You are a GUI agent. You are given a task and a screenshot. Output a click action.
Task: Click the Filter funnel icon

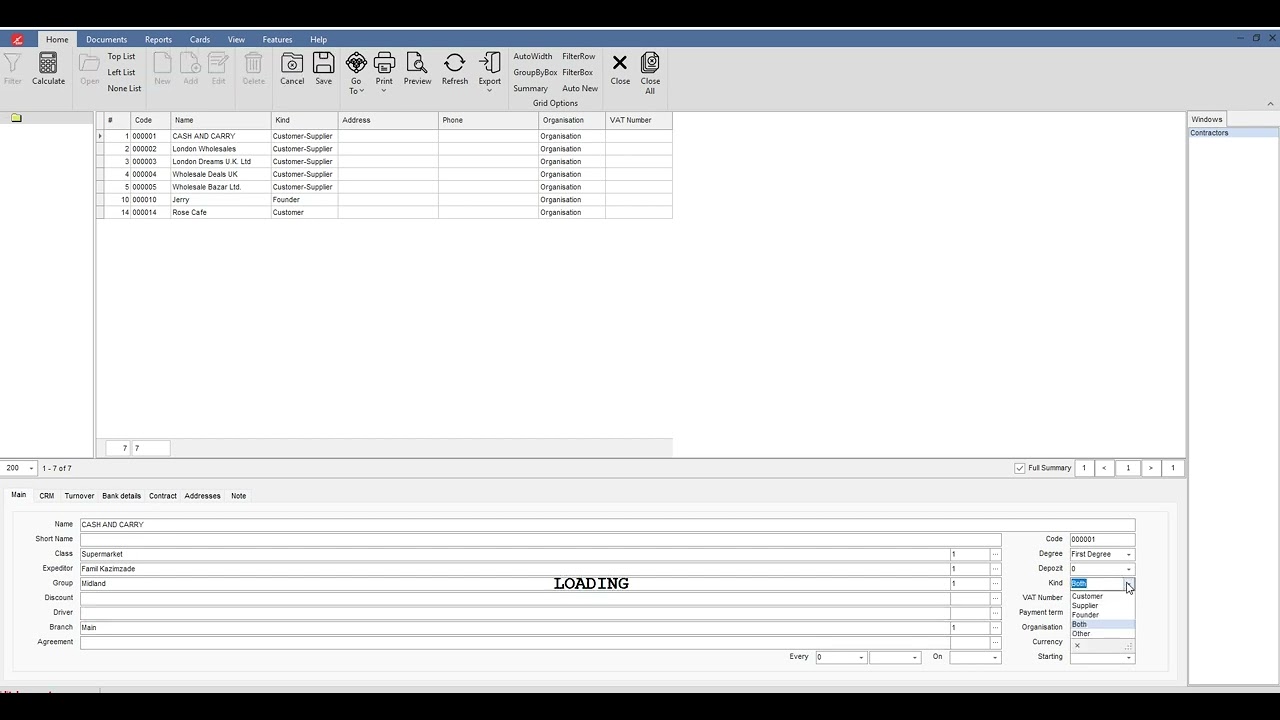13,63
